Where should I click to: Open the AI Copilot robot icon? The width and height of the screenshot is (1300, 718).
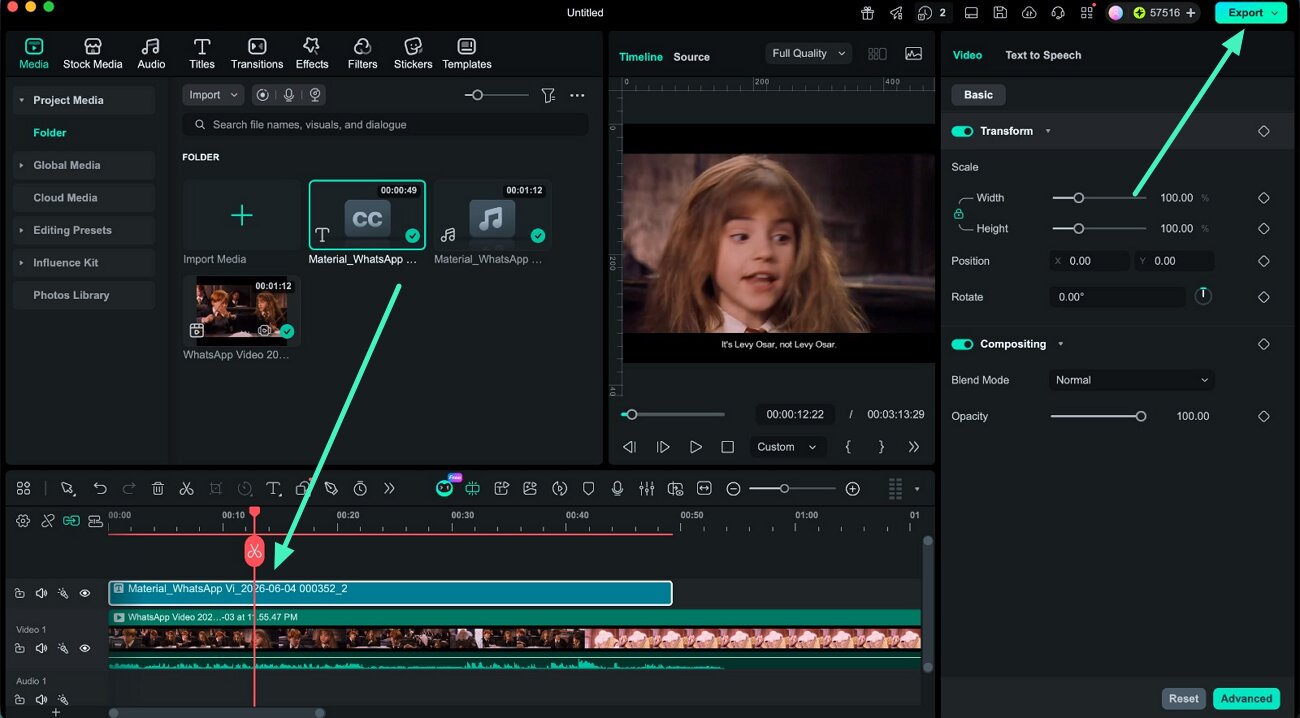pos(444,488)
